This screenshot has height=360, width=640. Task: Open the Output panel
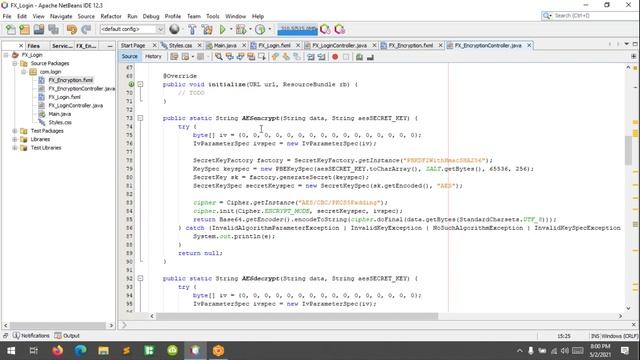pyautogui.click(x=67, y=336)
